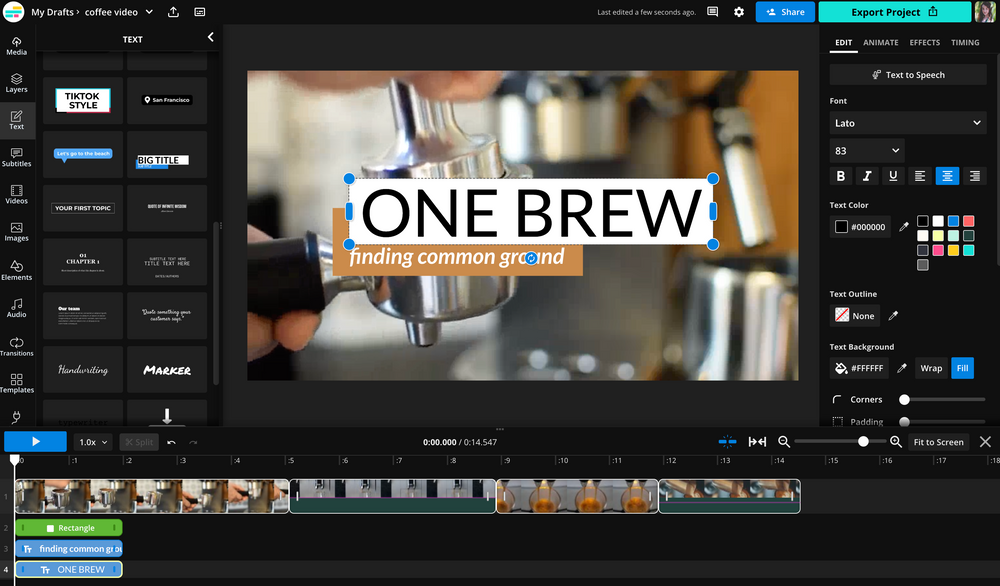The width and height of the screenshot is (1000, 586).
Task: Open Text to Speech
Action: tap(907, 74)
